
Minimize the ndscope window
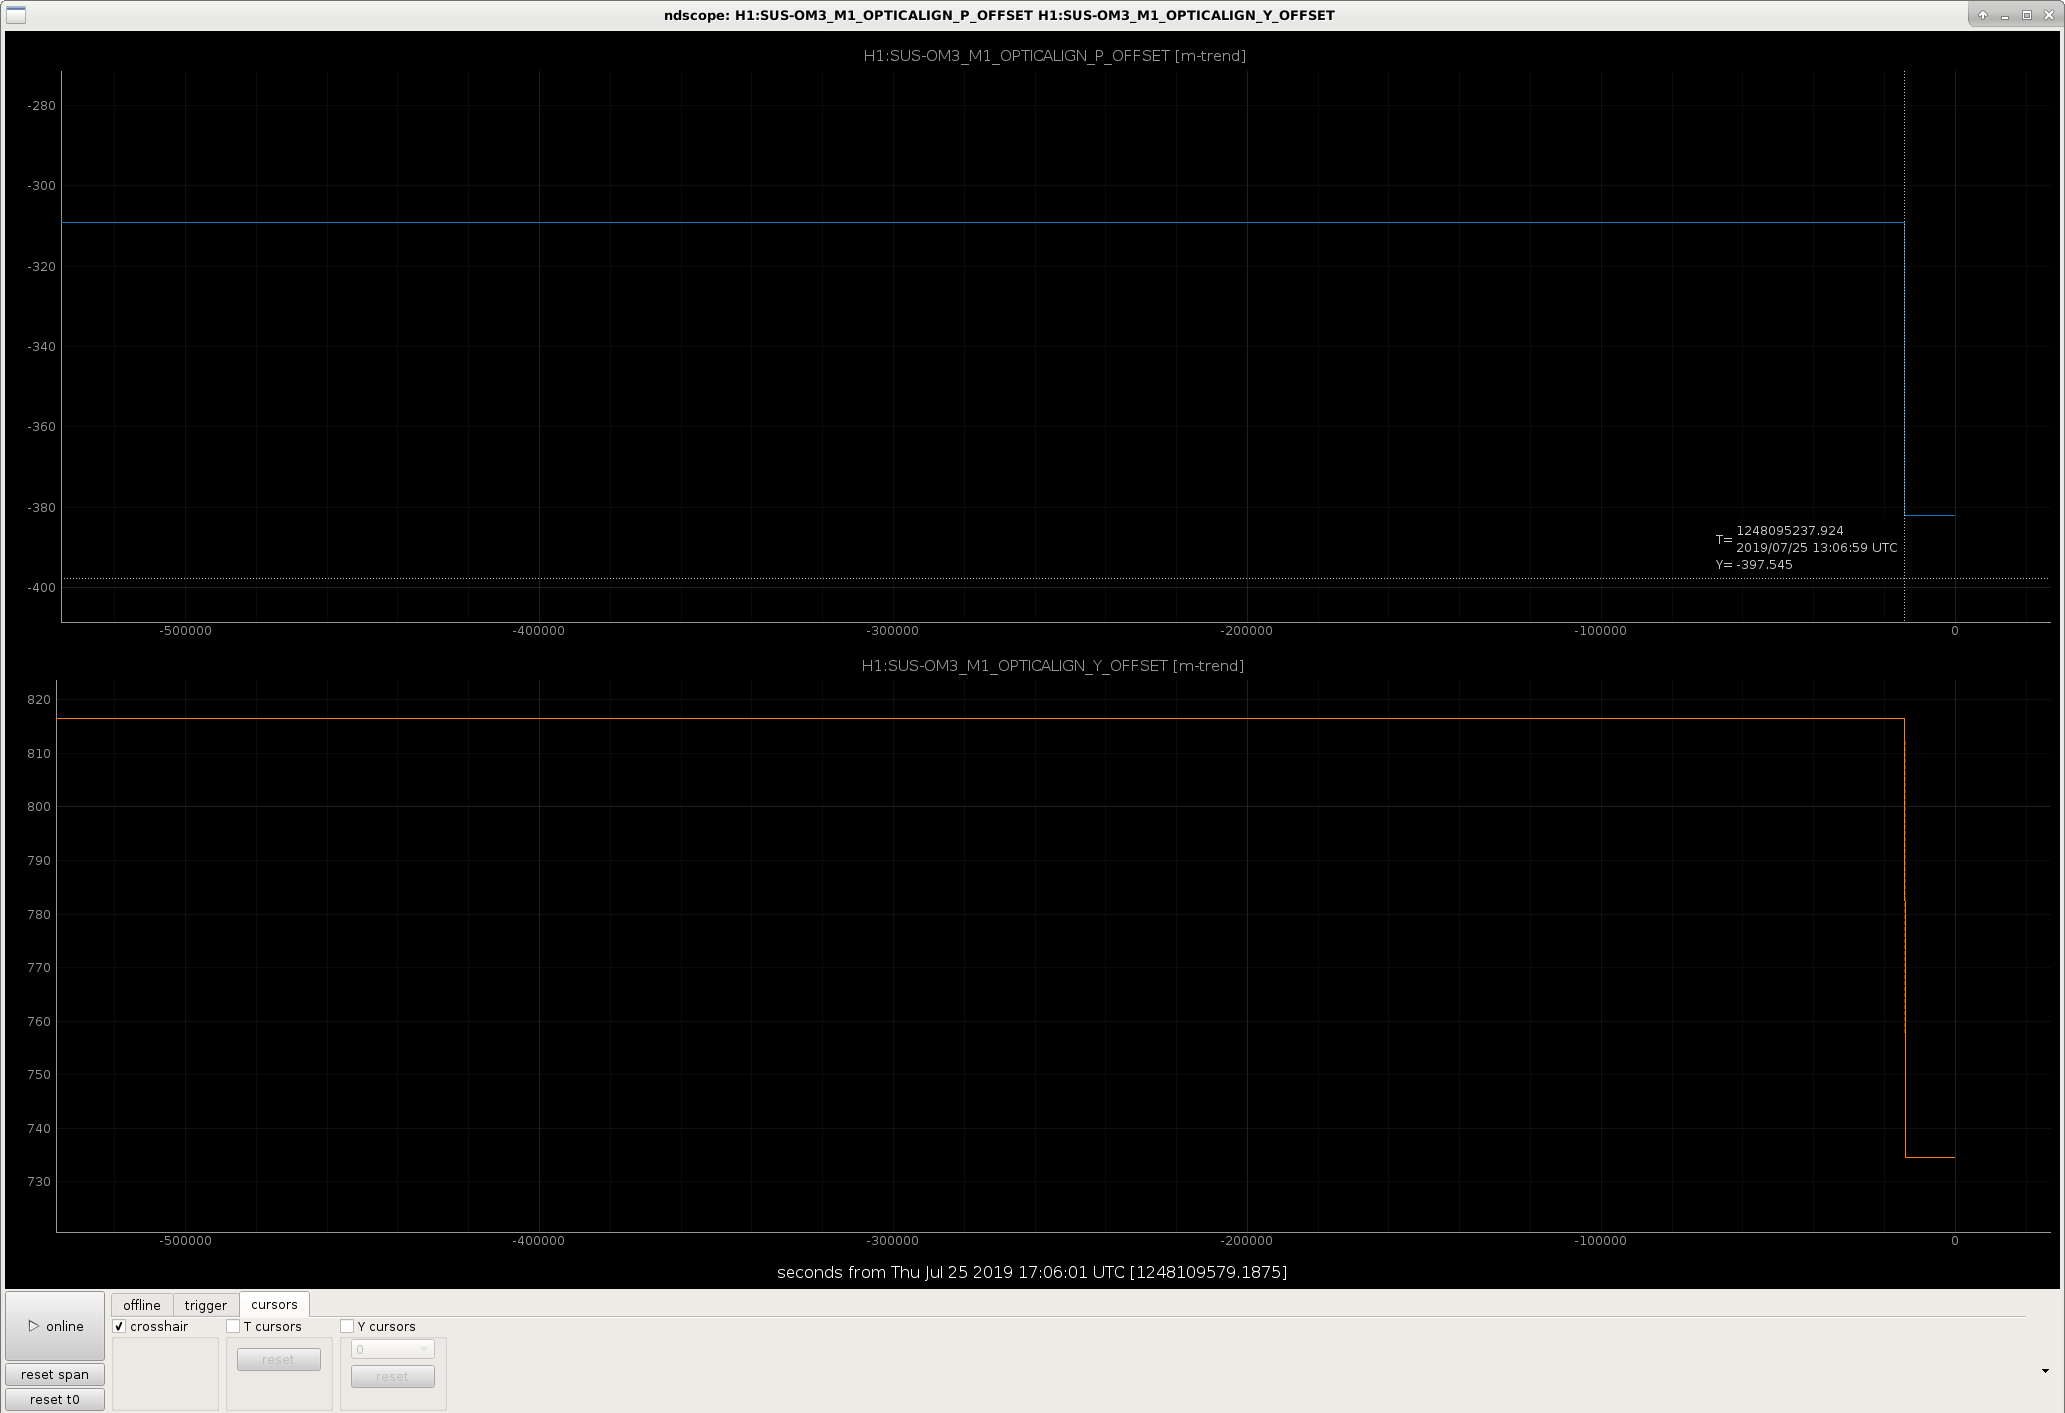tap(2005, 15)
